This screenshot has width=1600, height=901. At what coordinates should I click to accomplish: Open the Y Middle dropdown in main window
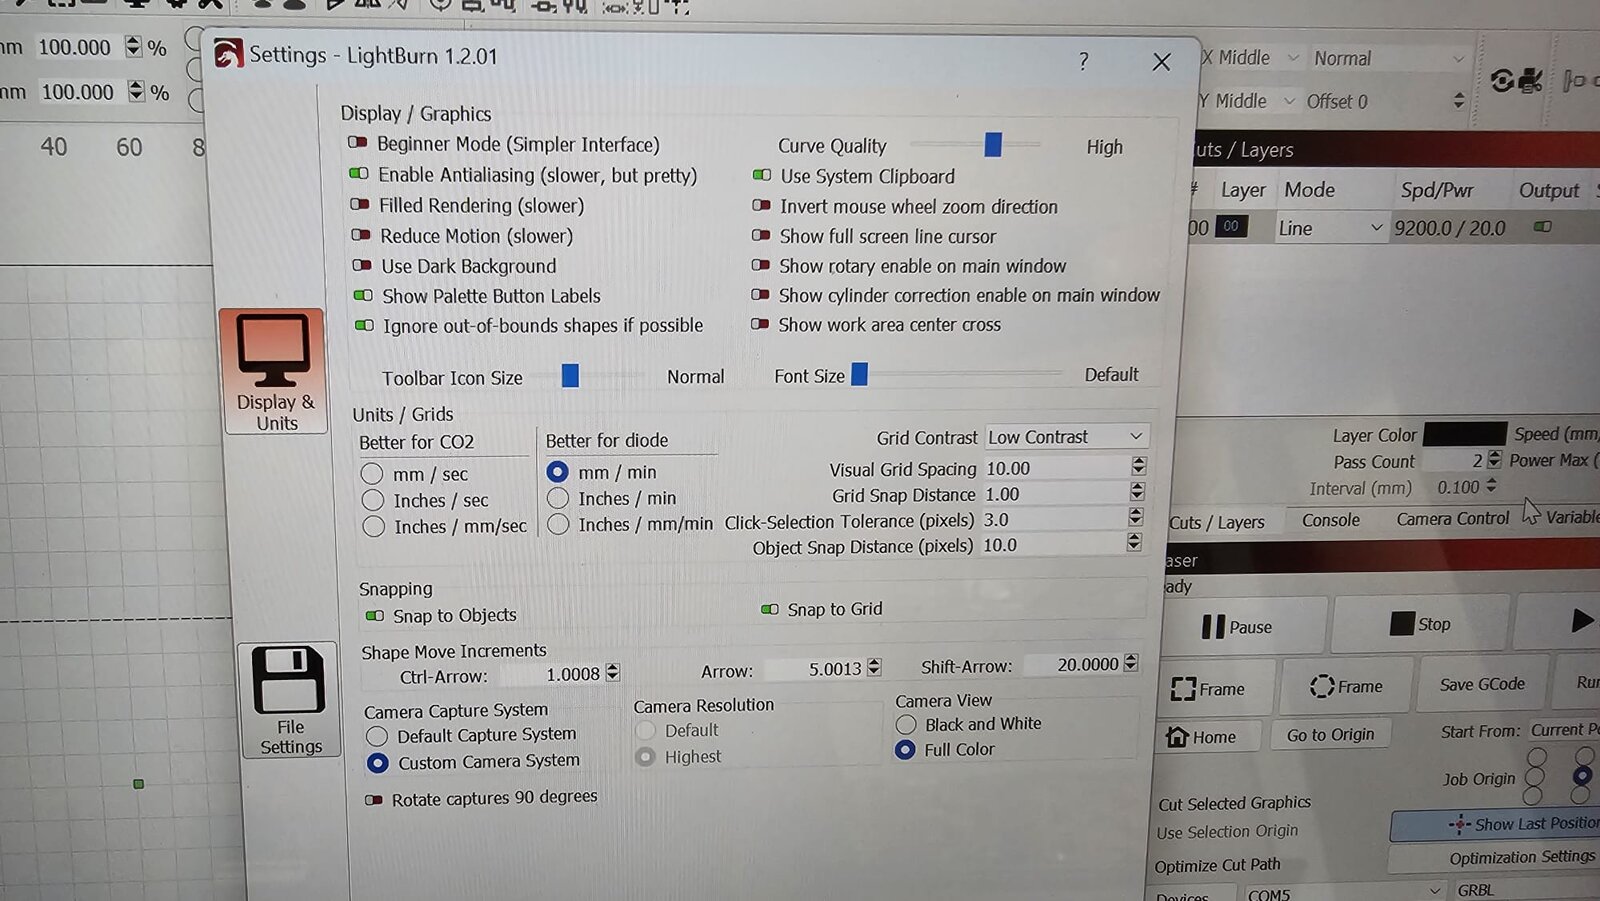1248,101
